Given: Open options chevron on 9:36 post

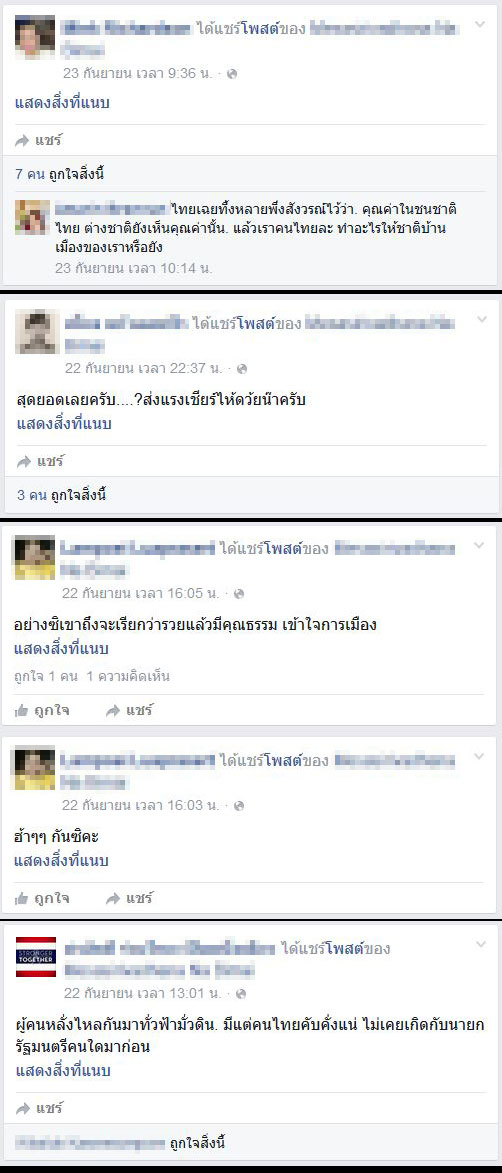Looking at the screenshot, I should [x=481, y=25].
